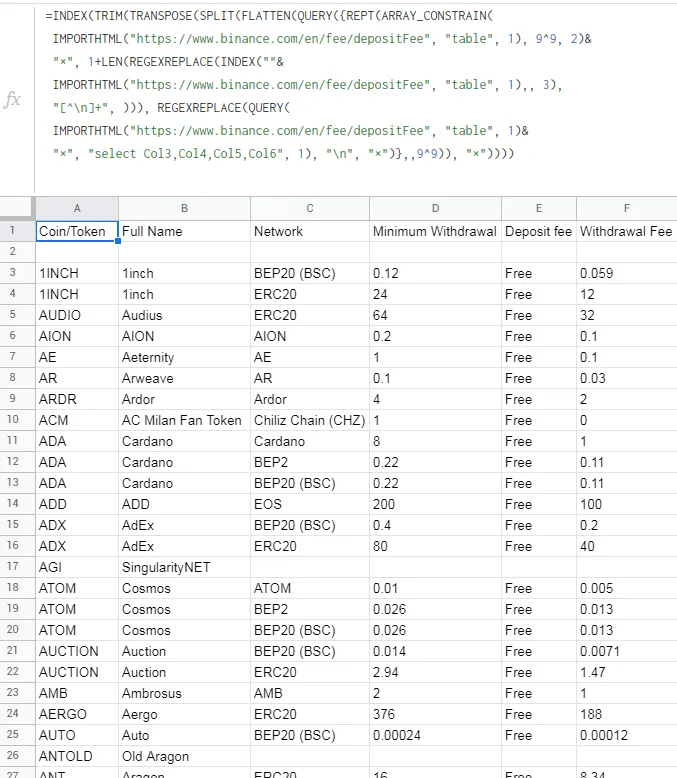Select column F header

pyautogui.click(x=626, y=208)
